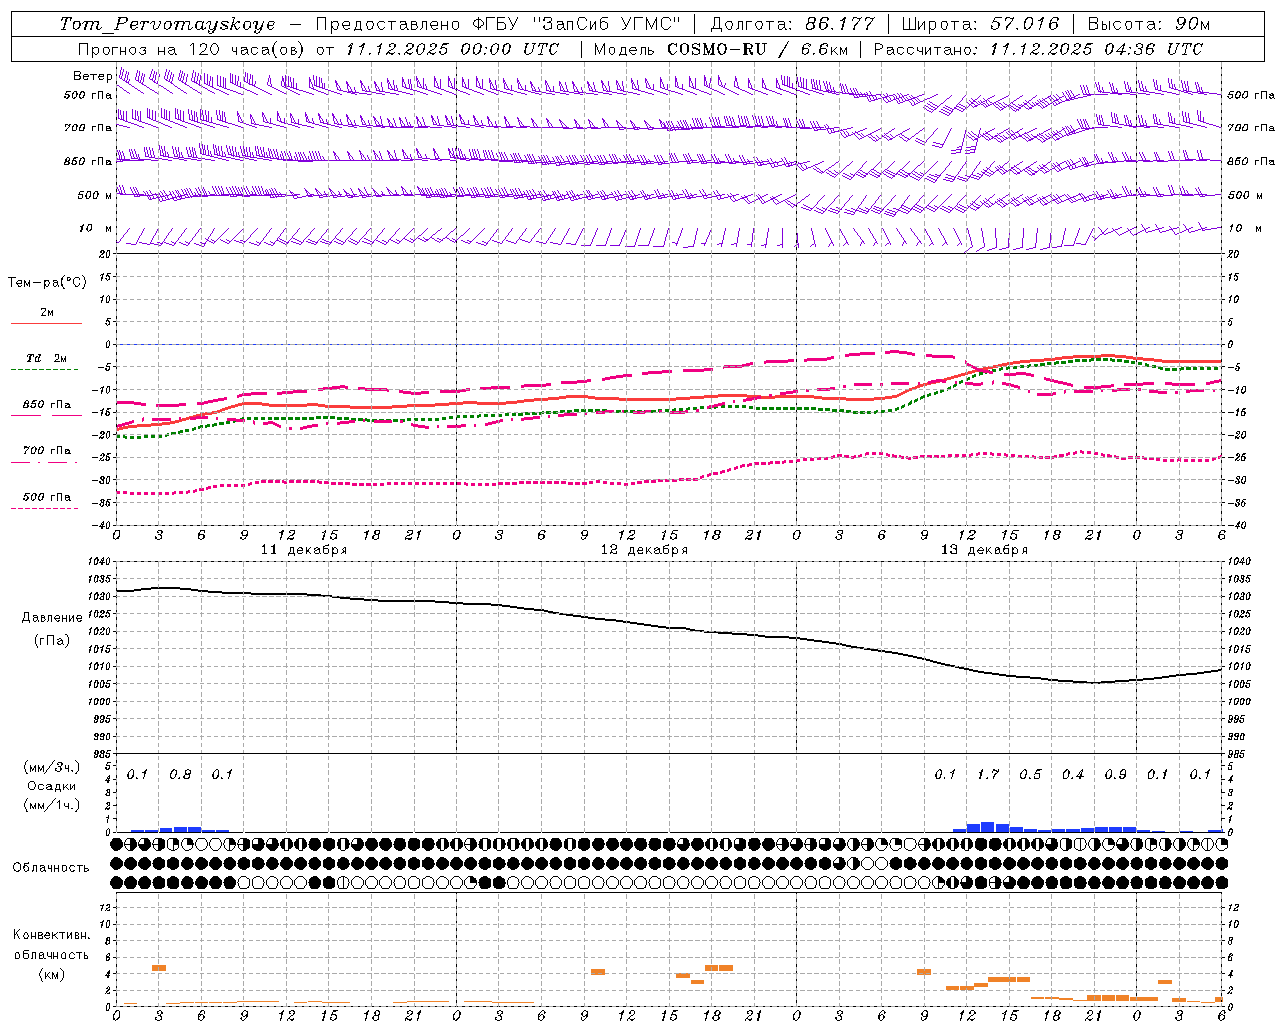Click the Облачность panel label

[51, 868]
